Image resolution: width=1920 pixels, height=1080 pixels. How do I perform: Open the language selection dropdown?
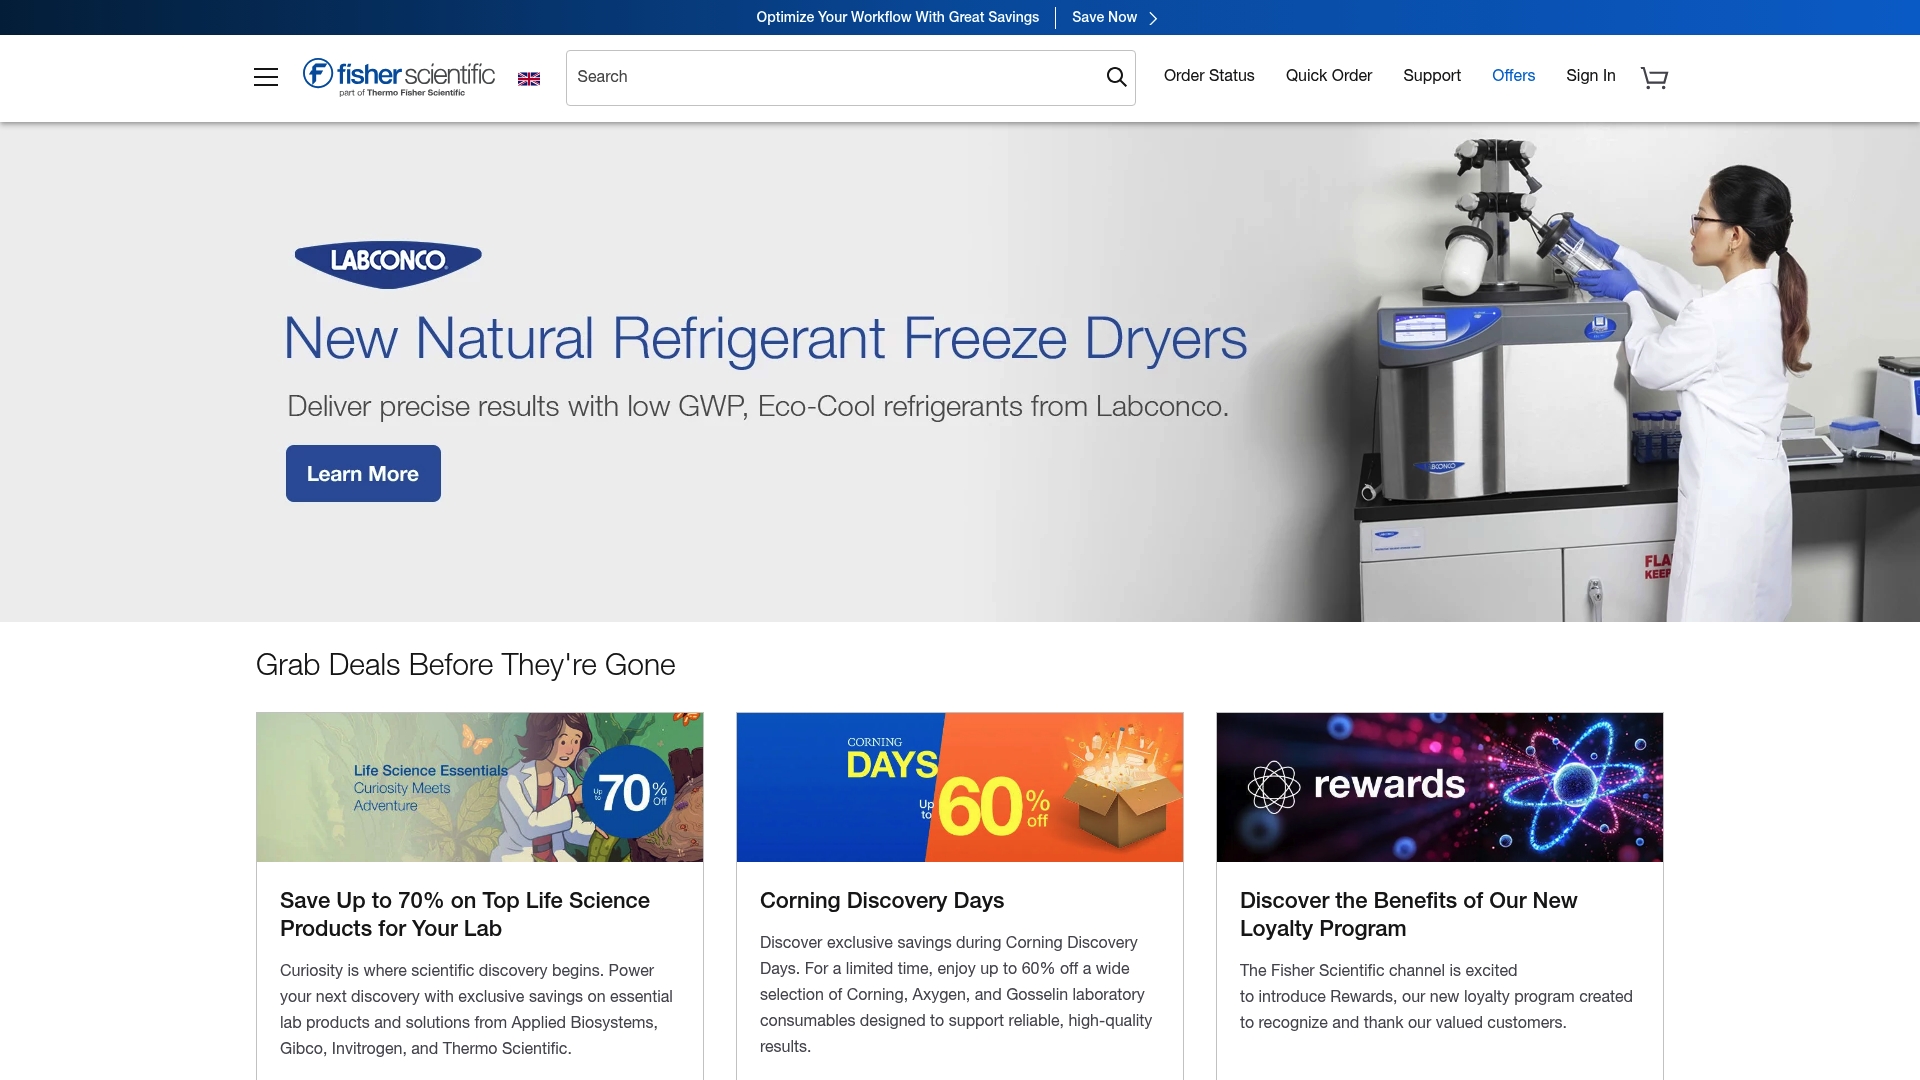coord(529,77)
